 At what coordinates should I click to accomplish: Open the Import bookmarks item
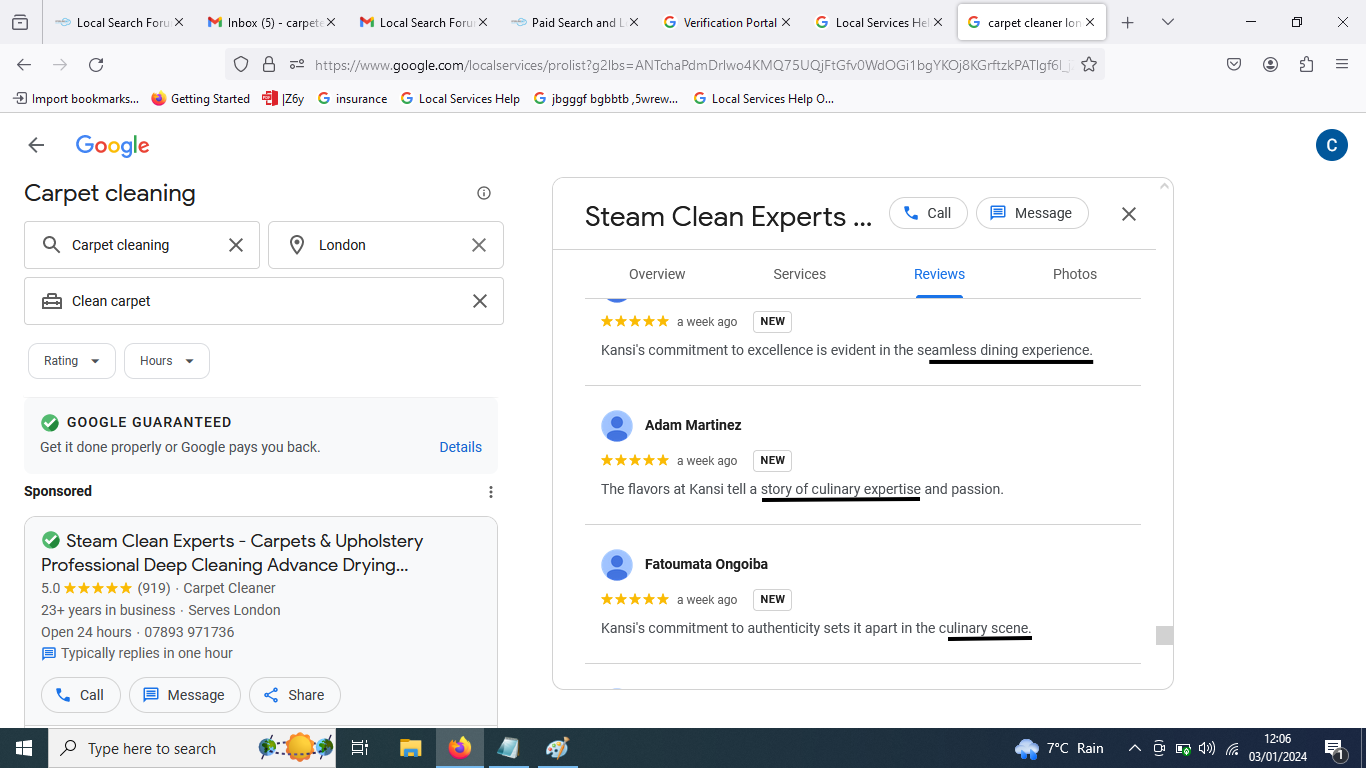coord(76,99)
